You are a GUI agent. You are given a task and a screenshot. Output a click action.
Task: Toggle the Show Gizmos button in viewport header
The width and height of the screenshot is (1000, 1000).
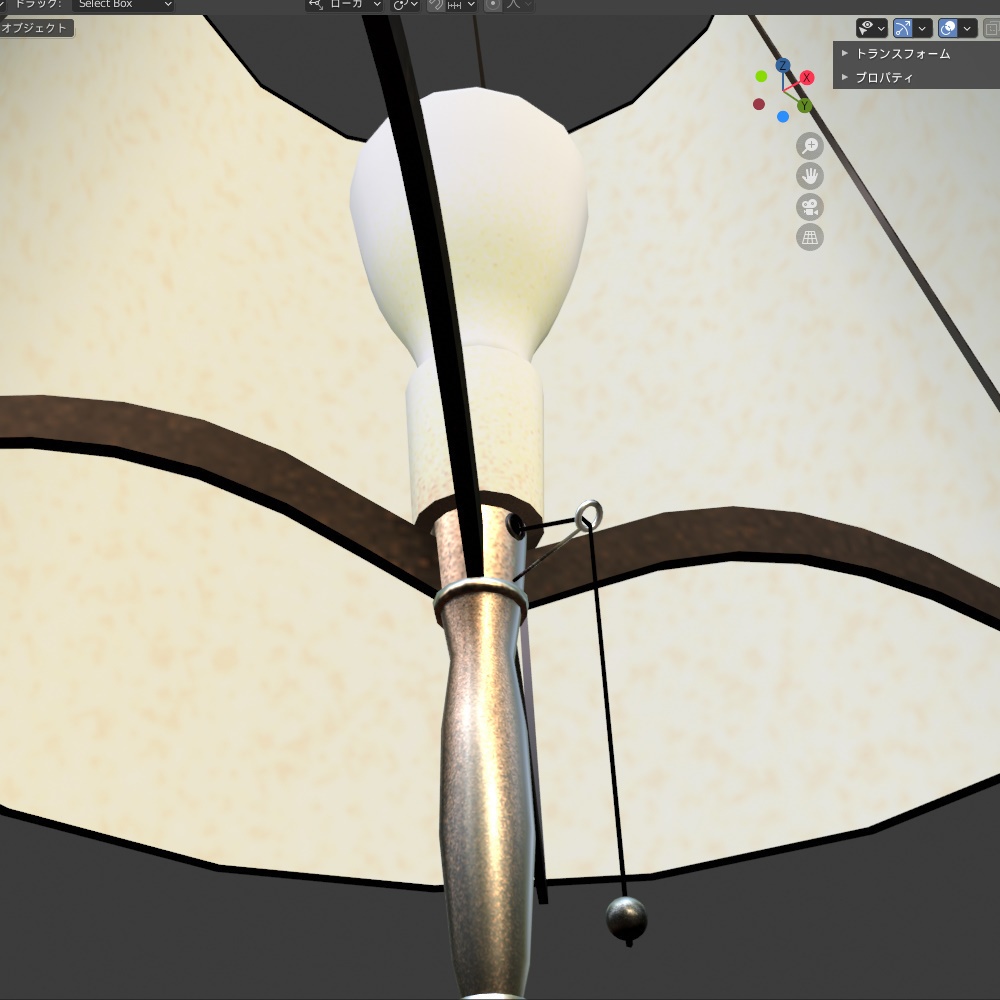point(903,28)
